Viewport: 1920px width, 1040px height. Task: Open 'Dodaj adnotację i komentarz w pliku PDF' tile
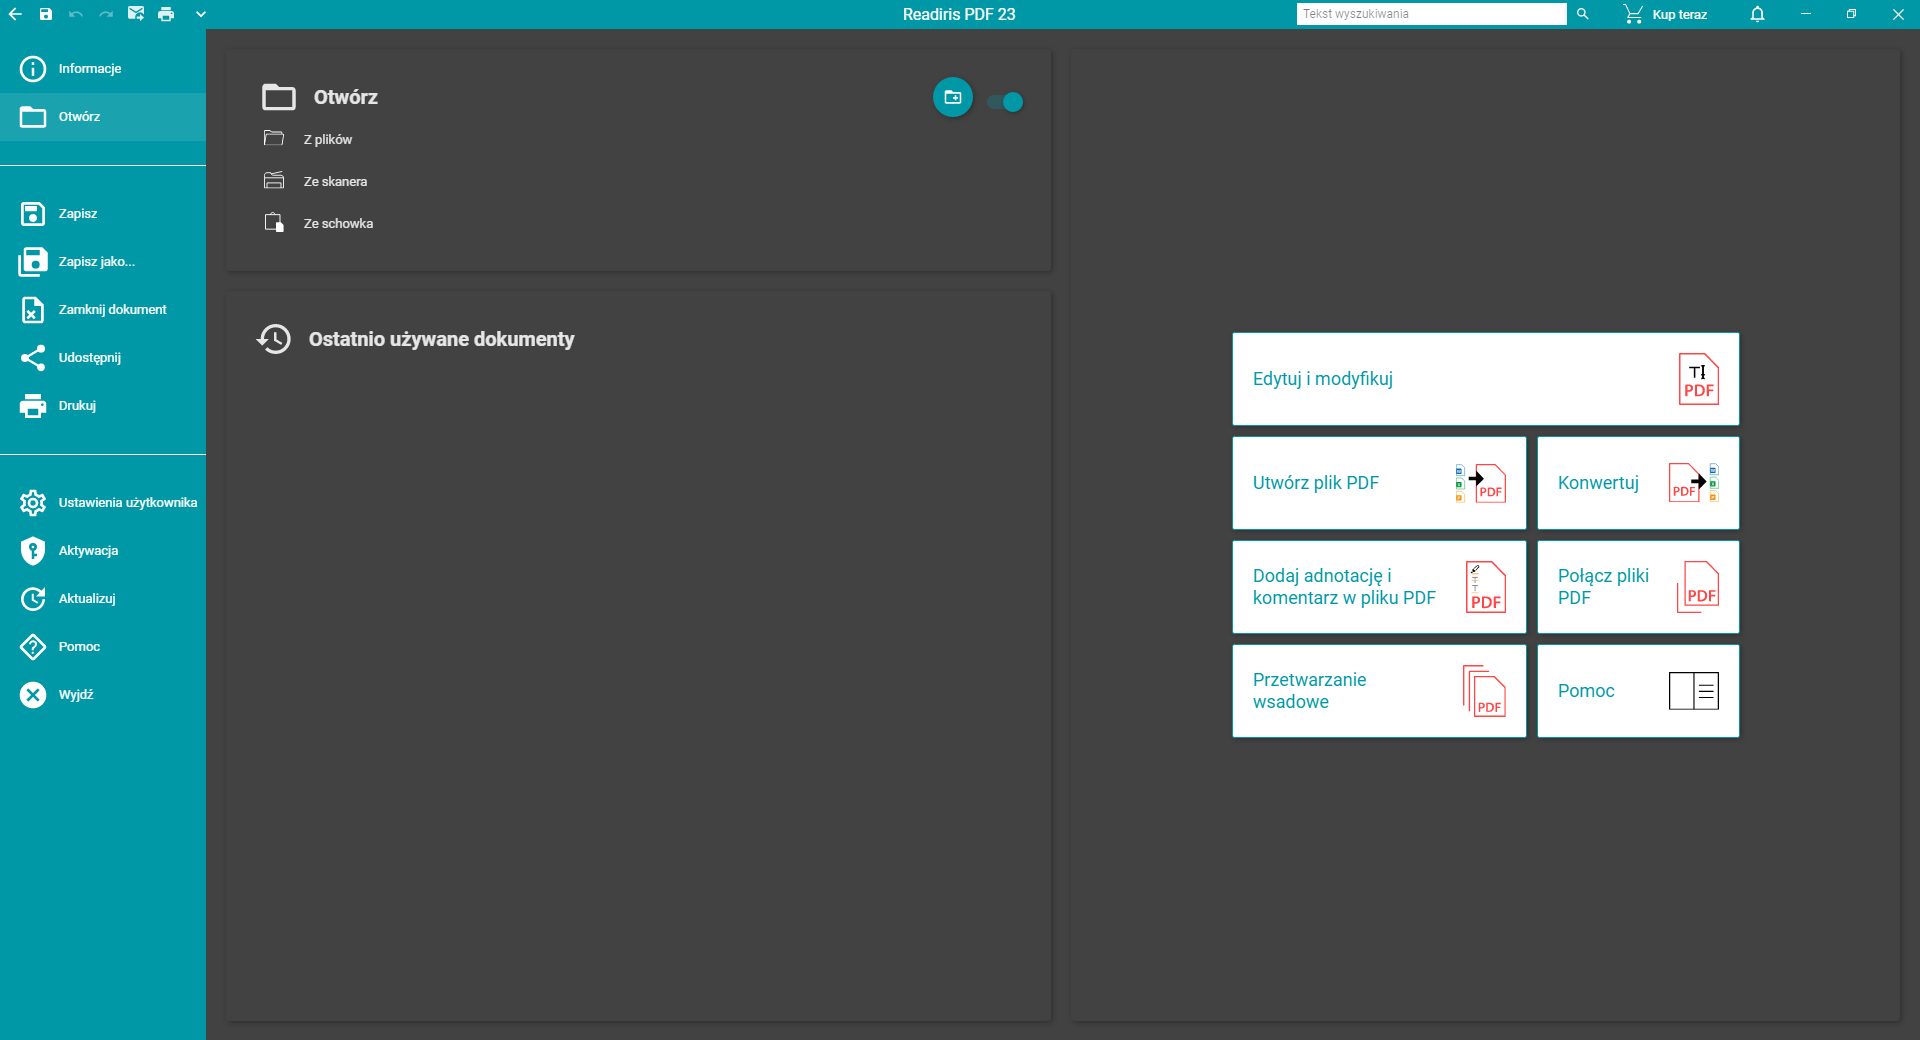tap(1379, 587)
